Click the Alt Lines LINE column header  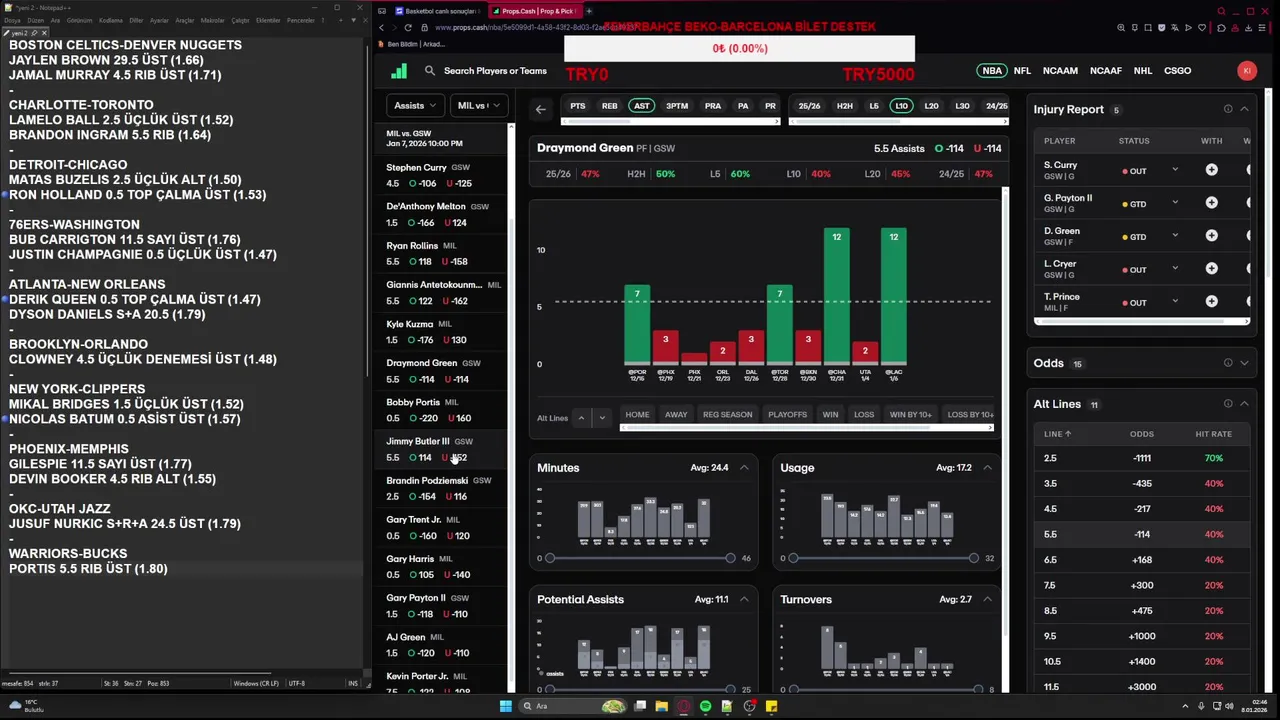tap(1057, 434)
